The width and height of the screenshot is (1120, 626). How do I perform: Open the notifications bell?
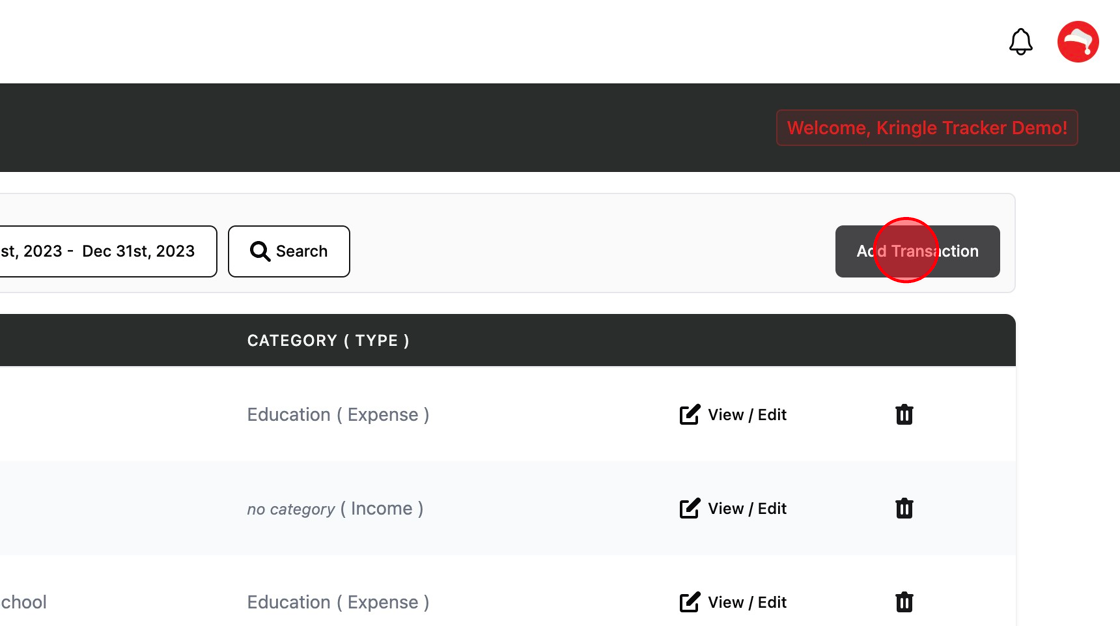[1020, 42]
